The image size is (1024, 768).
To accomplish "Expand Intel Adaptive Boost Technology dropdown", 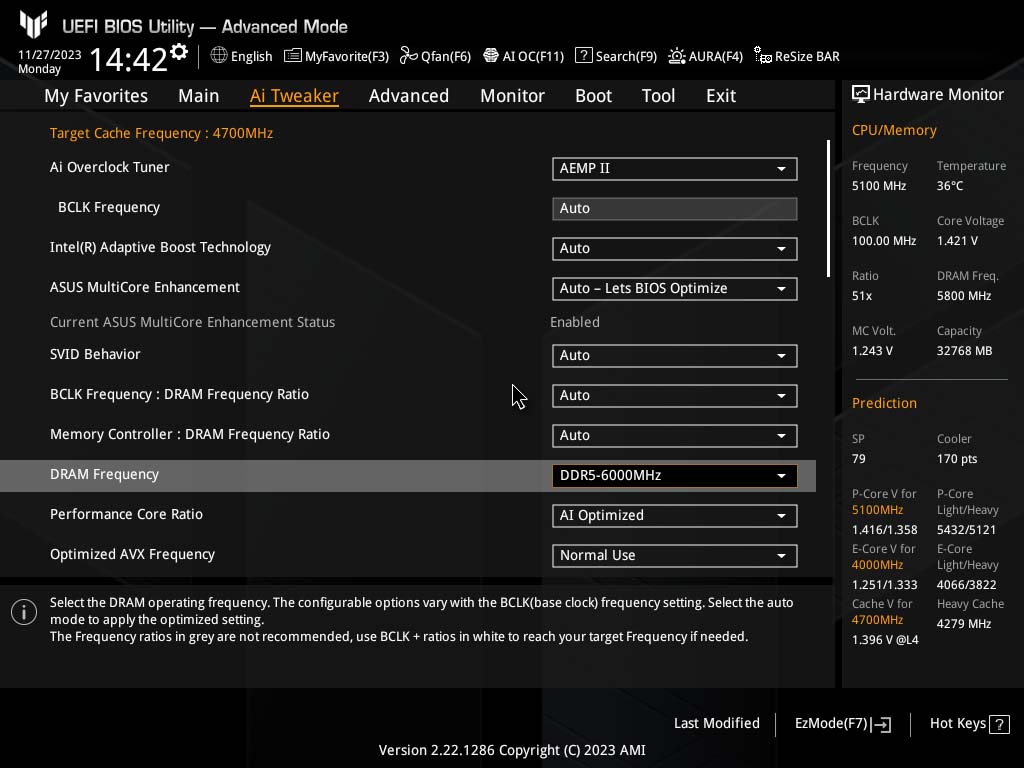I will point(674,249).
